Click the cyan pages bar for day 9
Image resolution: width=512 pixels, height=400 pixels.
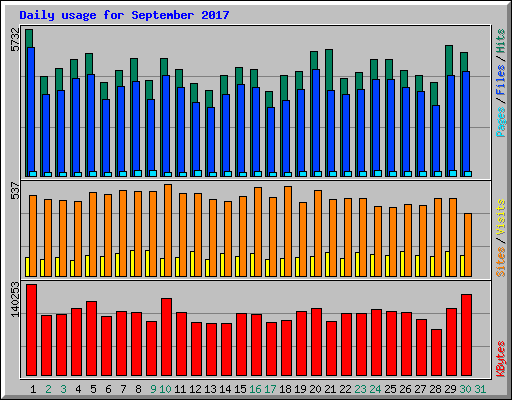153,173
